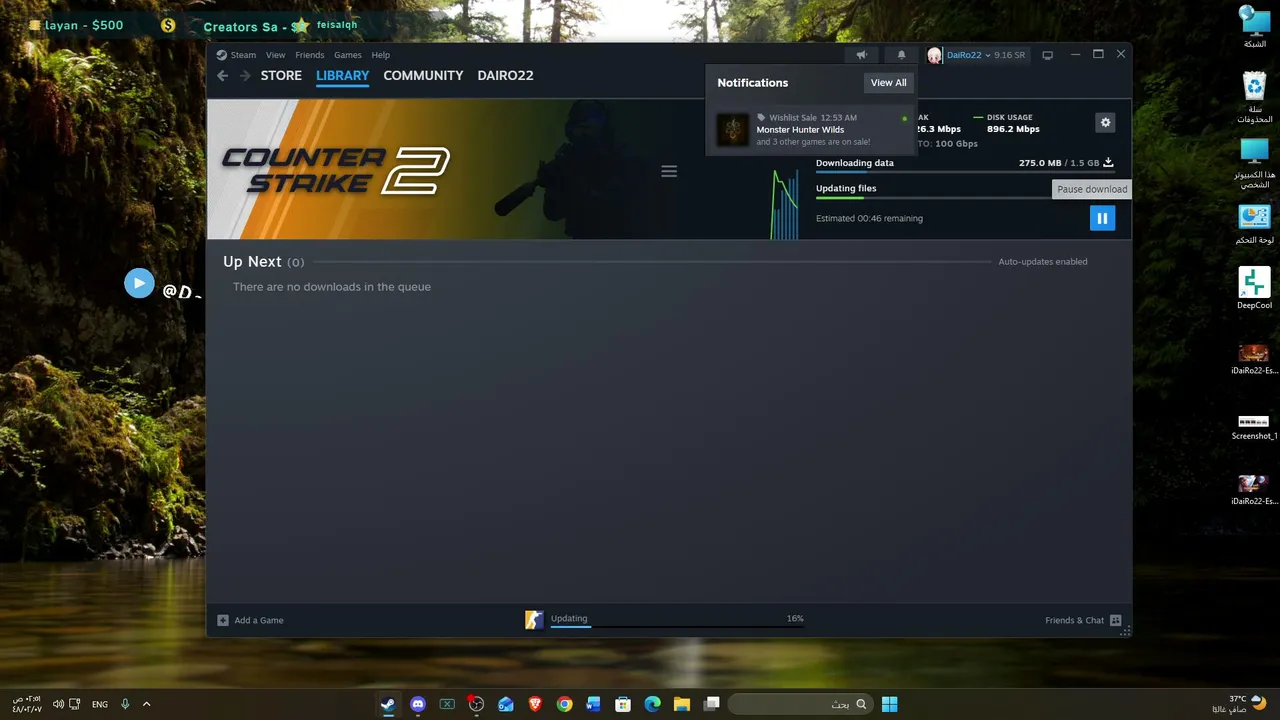Open File Explorer from the taskbar

[x=682, y=704]
